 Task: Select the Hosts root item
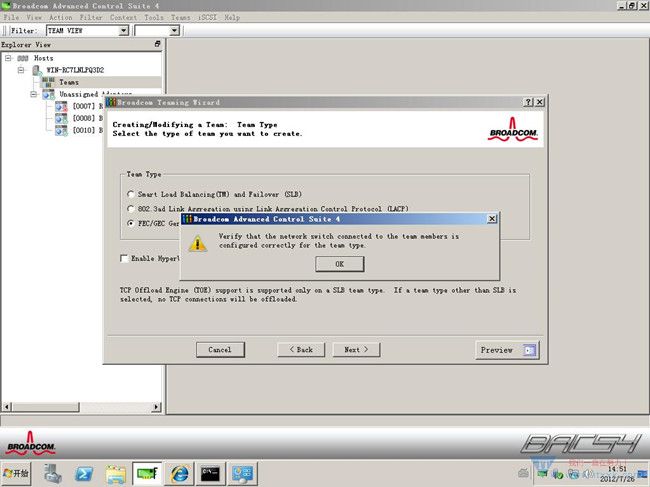point(44,58)
